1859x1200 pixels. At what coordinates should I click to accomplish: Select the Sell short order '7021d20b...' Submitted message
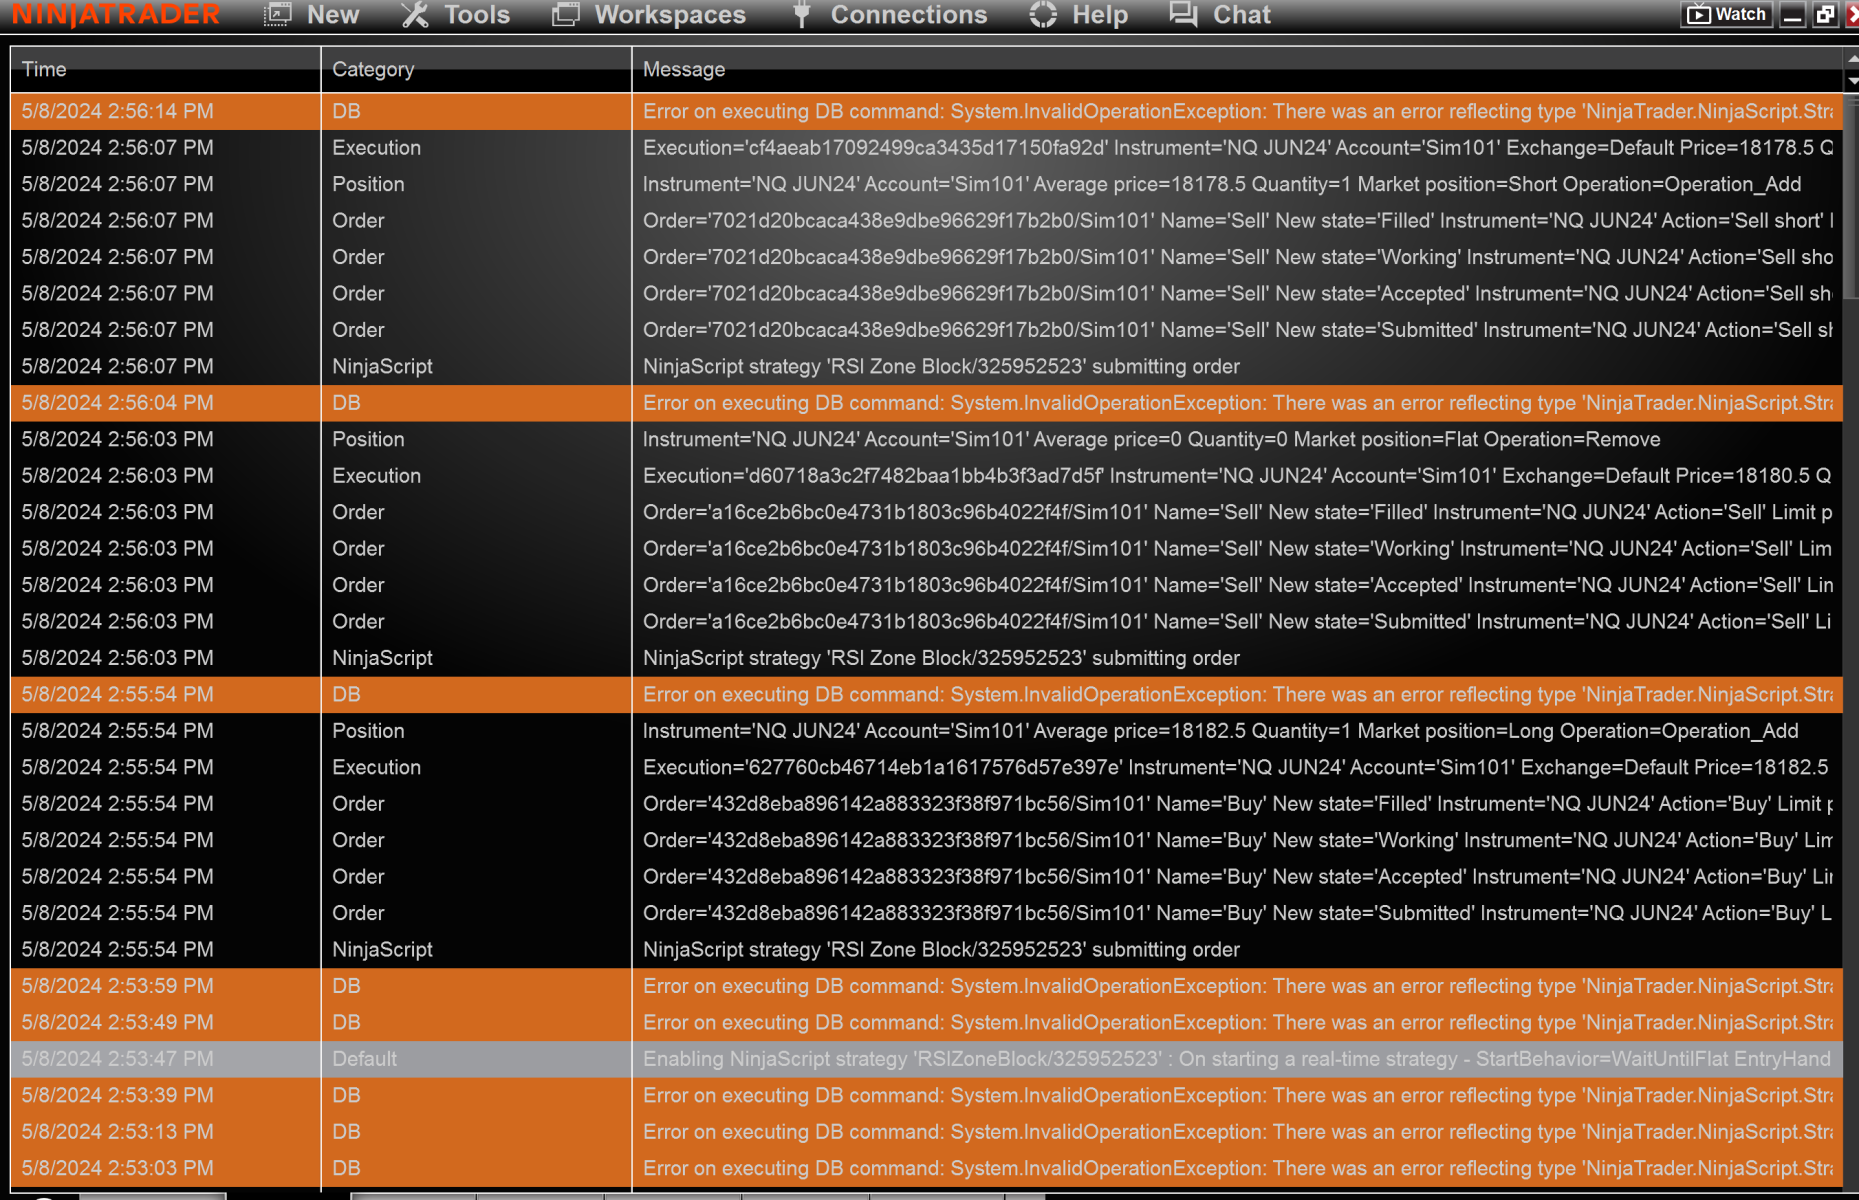pyautogui.click(x=1237, y=330)
